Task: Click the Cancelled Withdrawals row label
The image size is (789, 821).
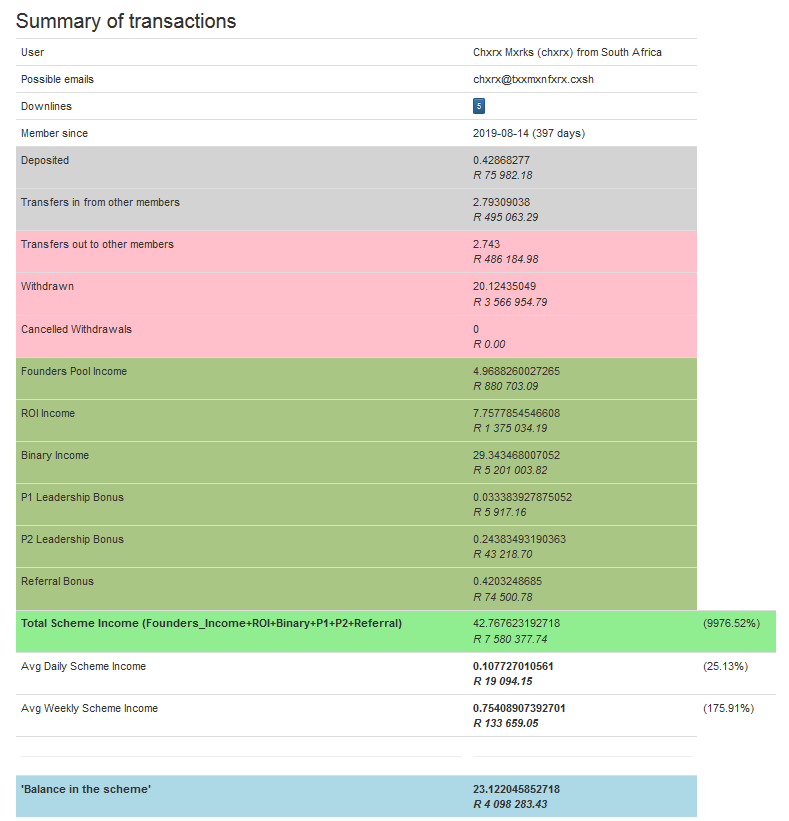Action: tap(76, 329)
